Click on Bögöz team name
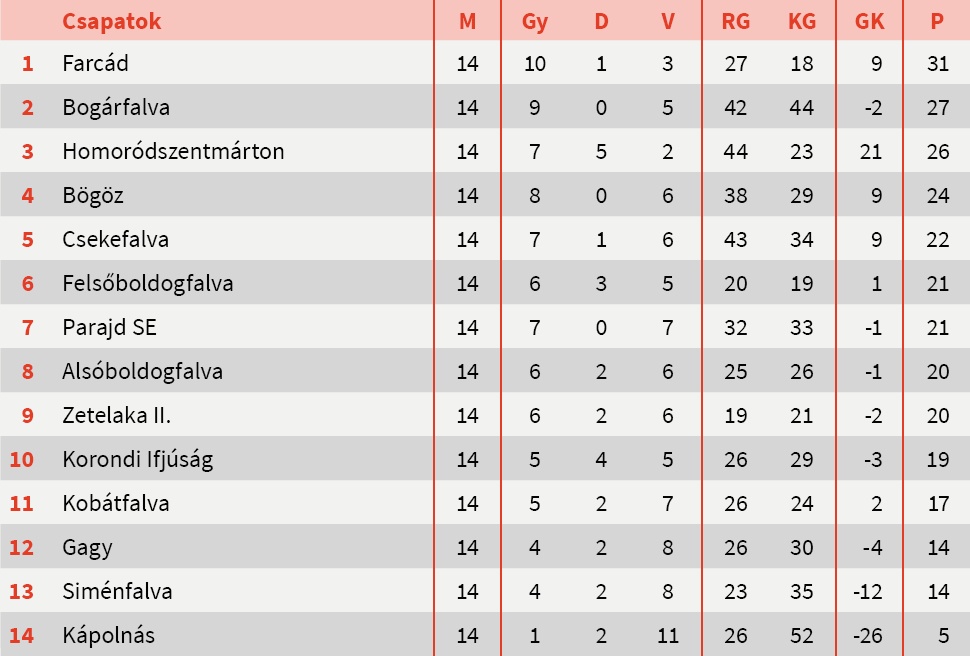Image resolution: width=970 pixels, height=656 pixels. [x=93, y=196]
